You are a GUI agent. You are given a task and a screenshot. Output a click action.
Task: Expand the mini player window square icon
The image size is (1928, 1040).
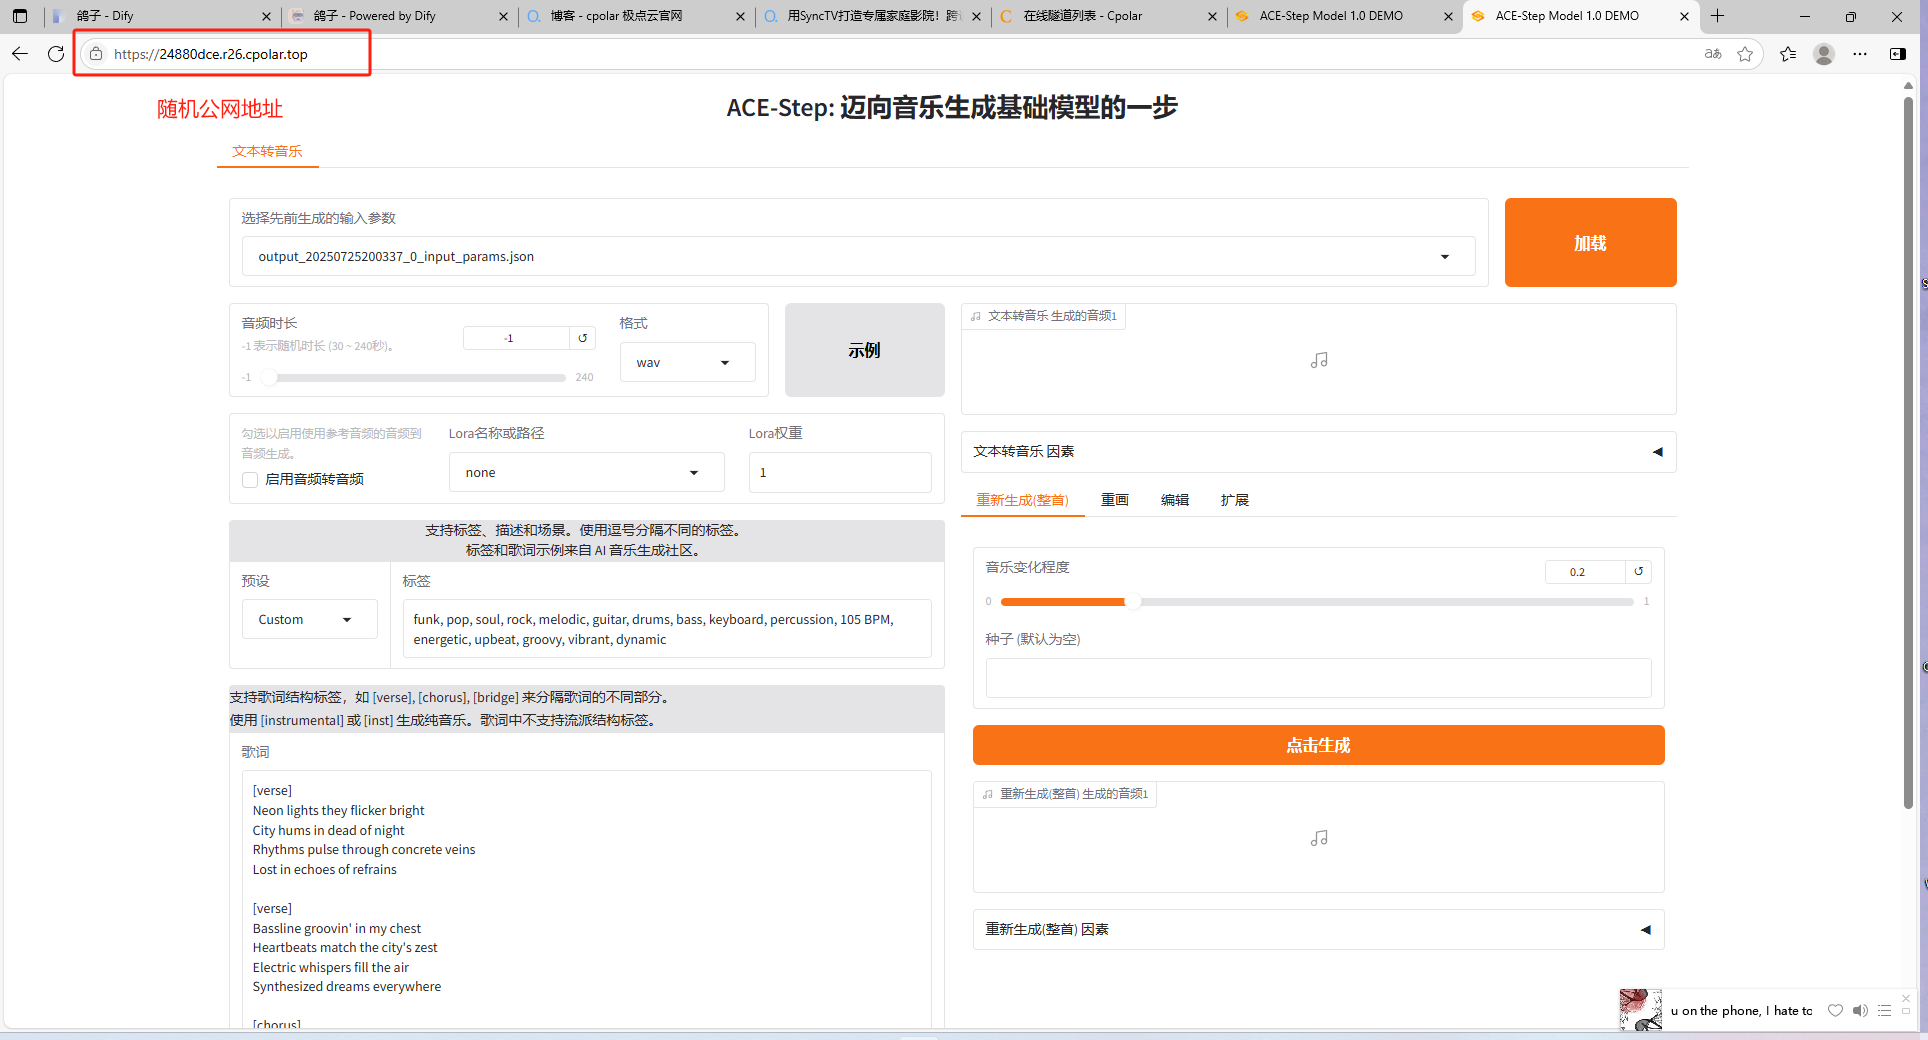[1906, 1011]
